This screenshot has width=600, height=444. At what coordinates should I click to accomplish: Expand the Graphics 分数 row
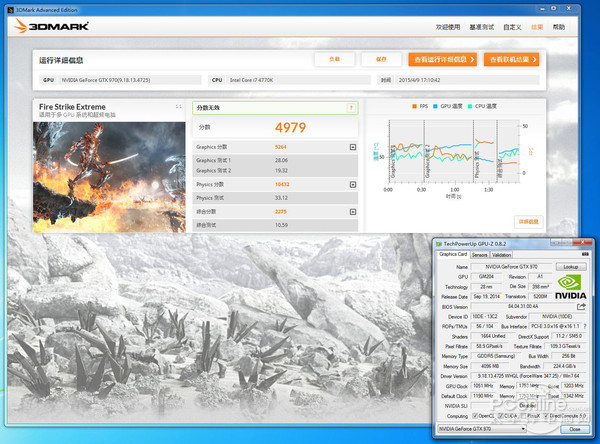(353, 147)
